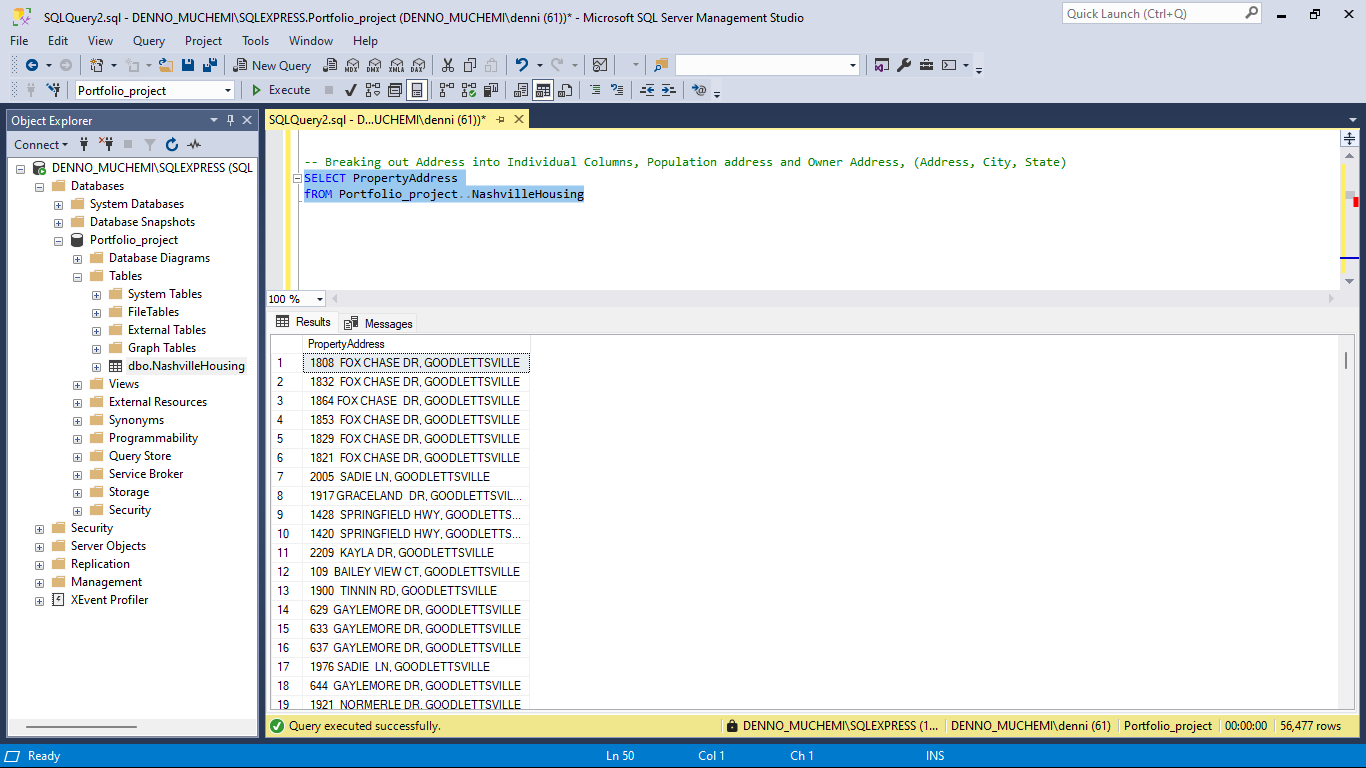Click the Copy icon in toolbar
The image size is (1366, 768).
point(469,65)
